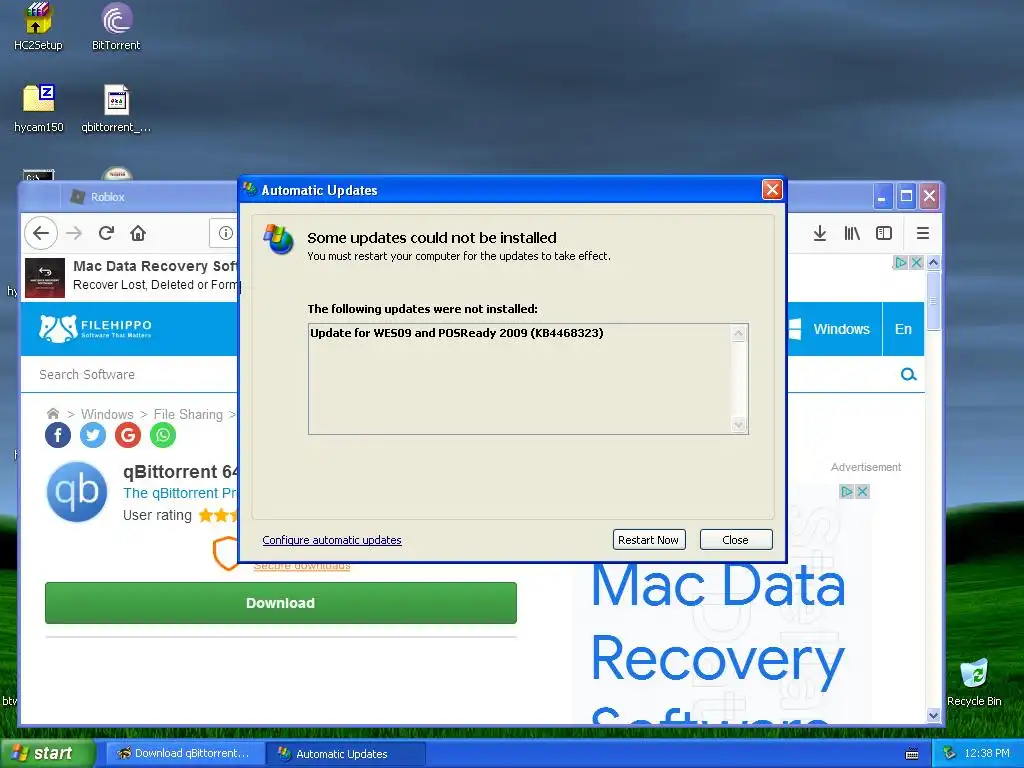Select the Windows platform tab on FileHippo
This screenshot has height=768, width=1024.
pos(835,329)
